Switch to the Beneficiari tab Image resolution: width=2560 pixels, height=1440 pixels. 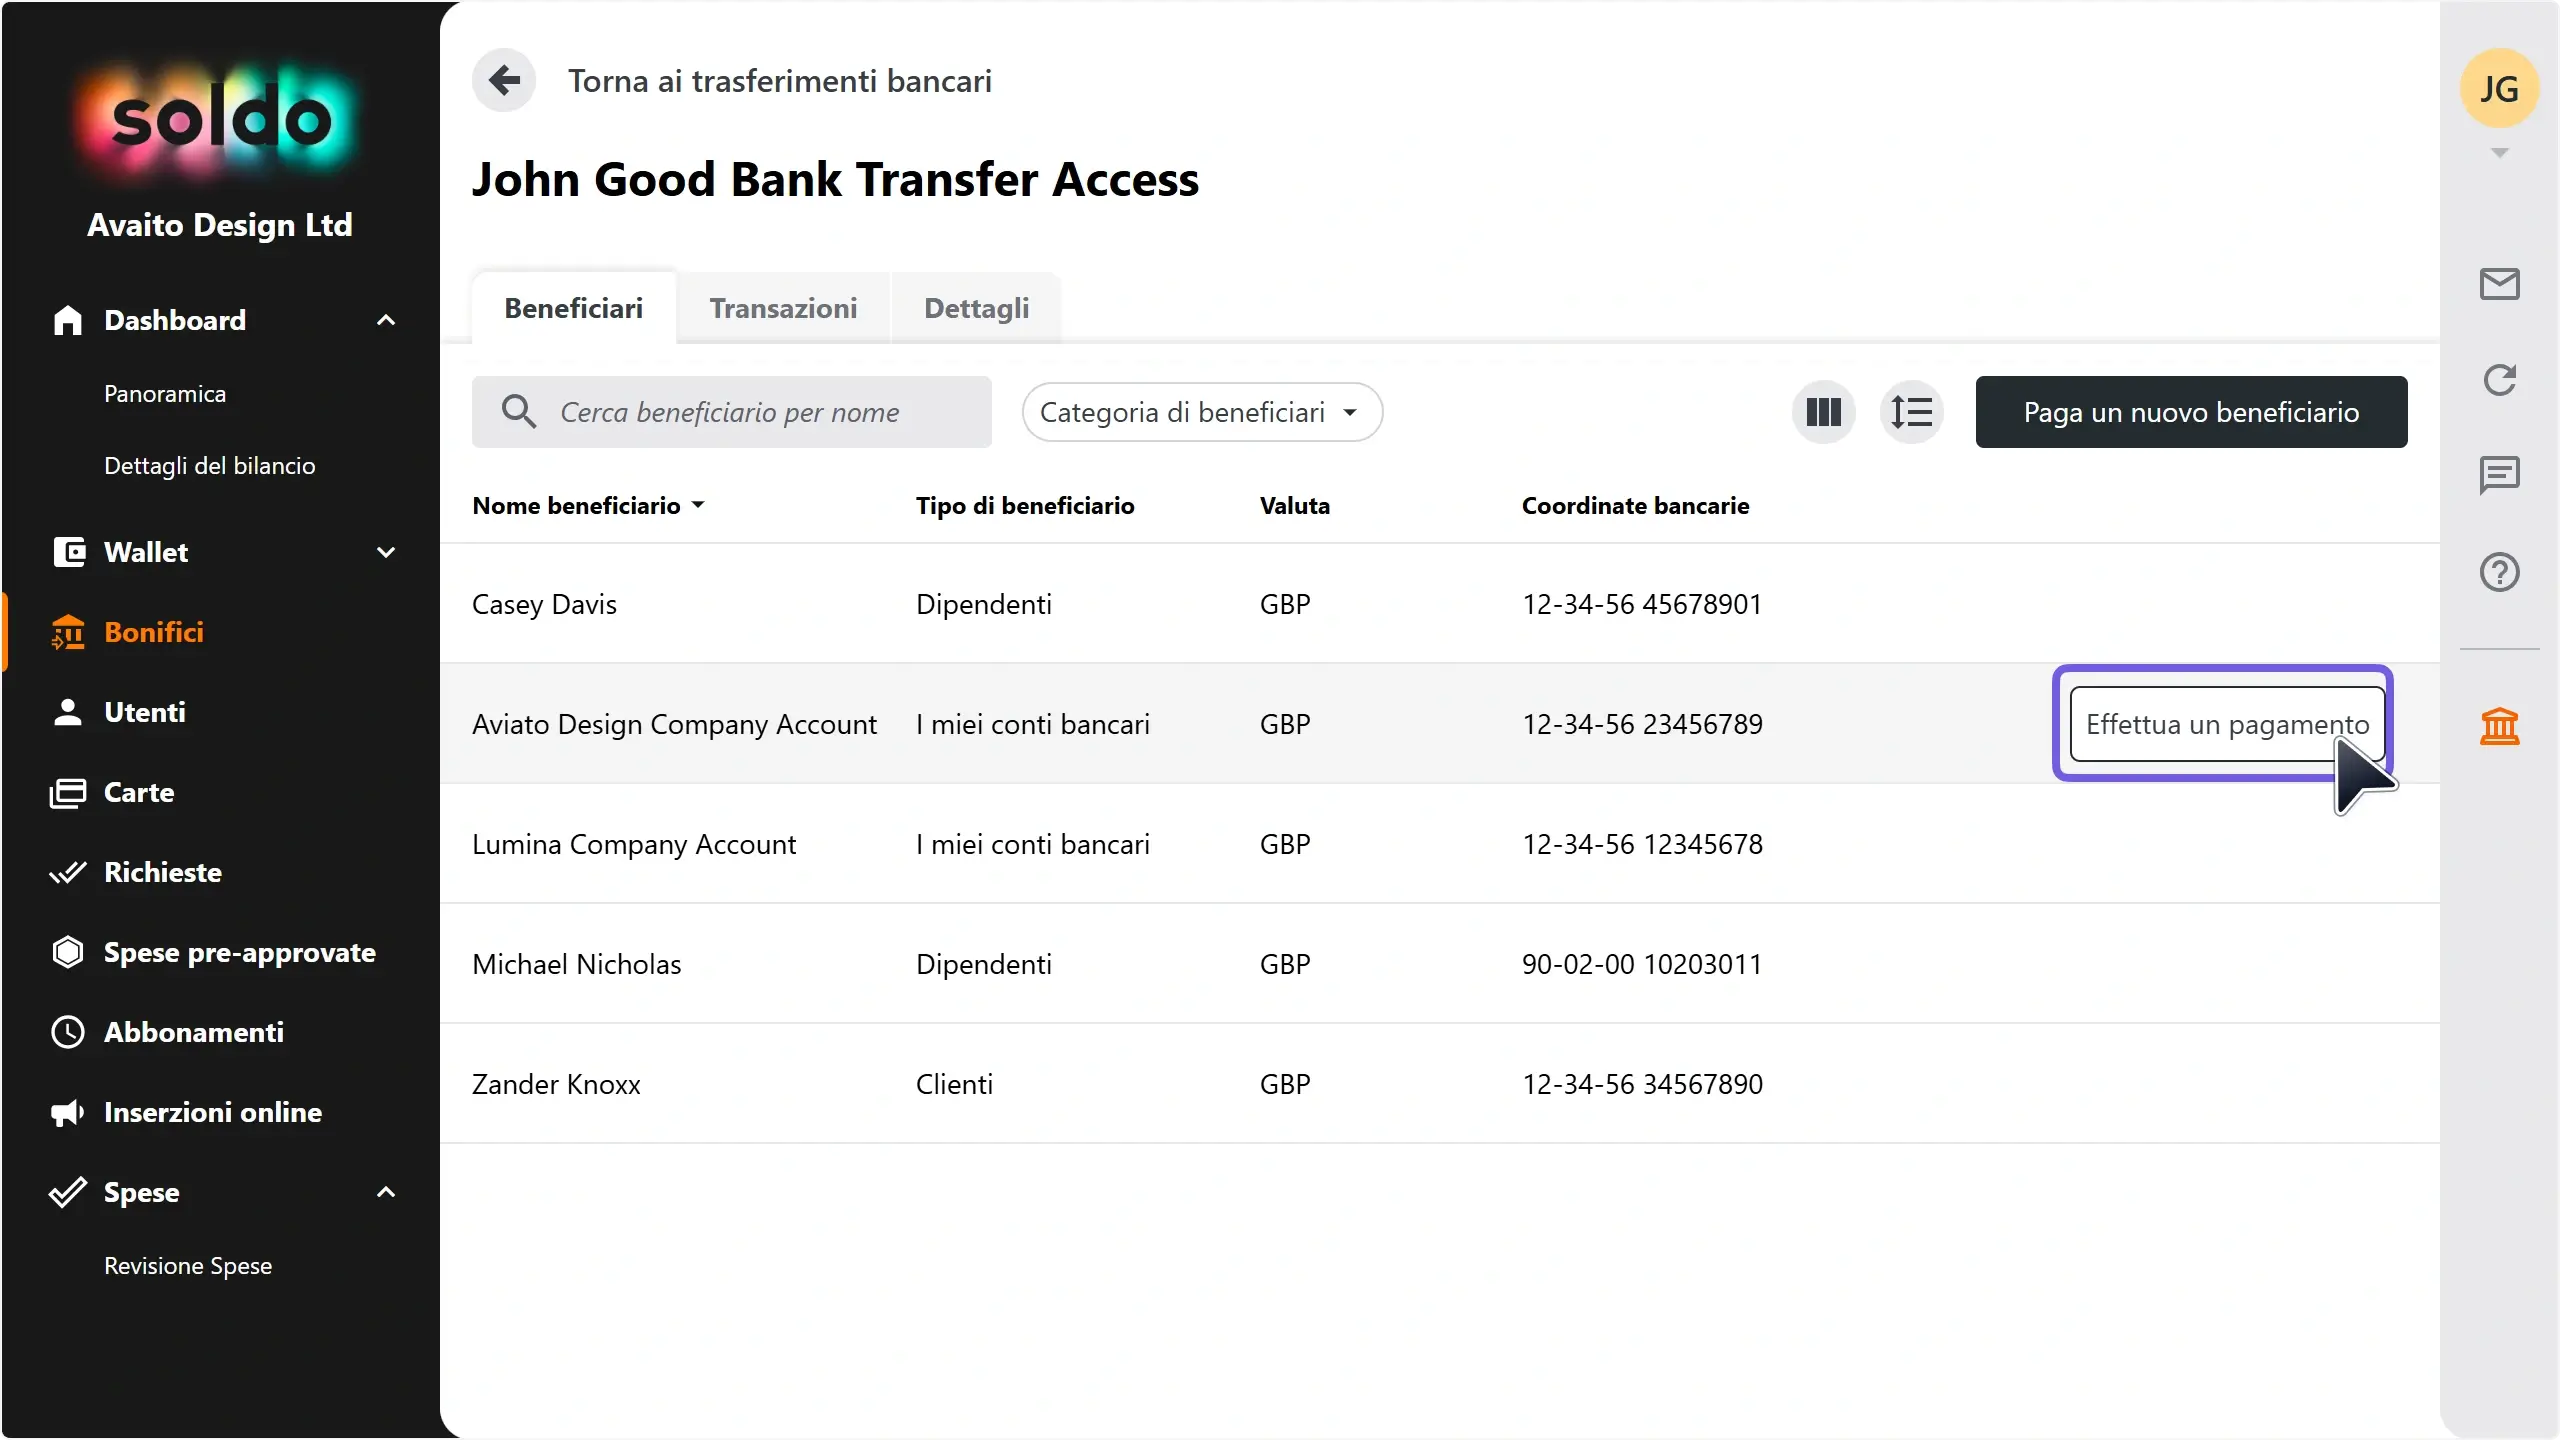point(574,308)
